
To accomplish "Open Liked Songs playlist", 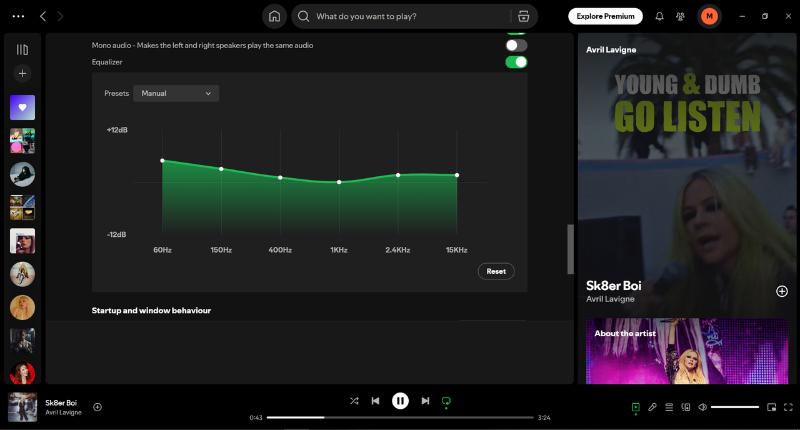I will 22,107.
